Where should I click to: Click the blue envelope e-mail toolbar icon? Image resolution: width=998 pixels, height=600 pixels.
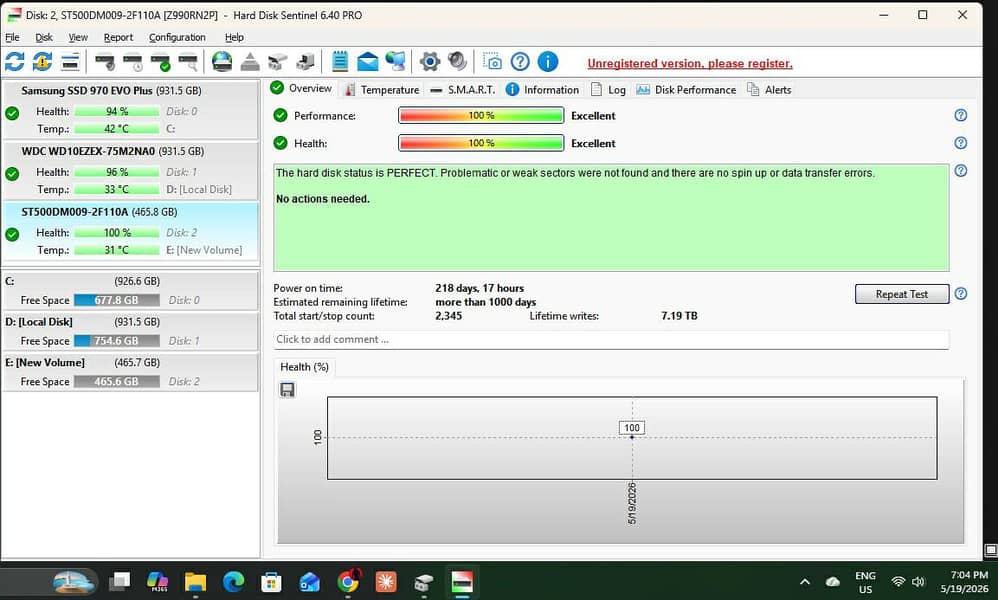368,62
